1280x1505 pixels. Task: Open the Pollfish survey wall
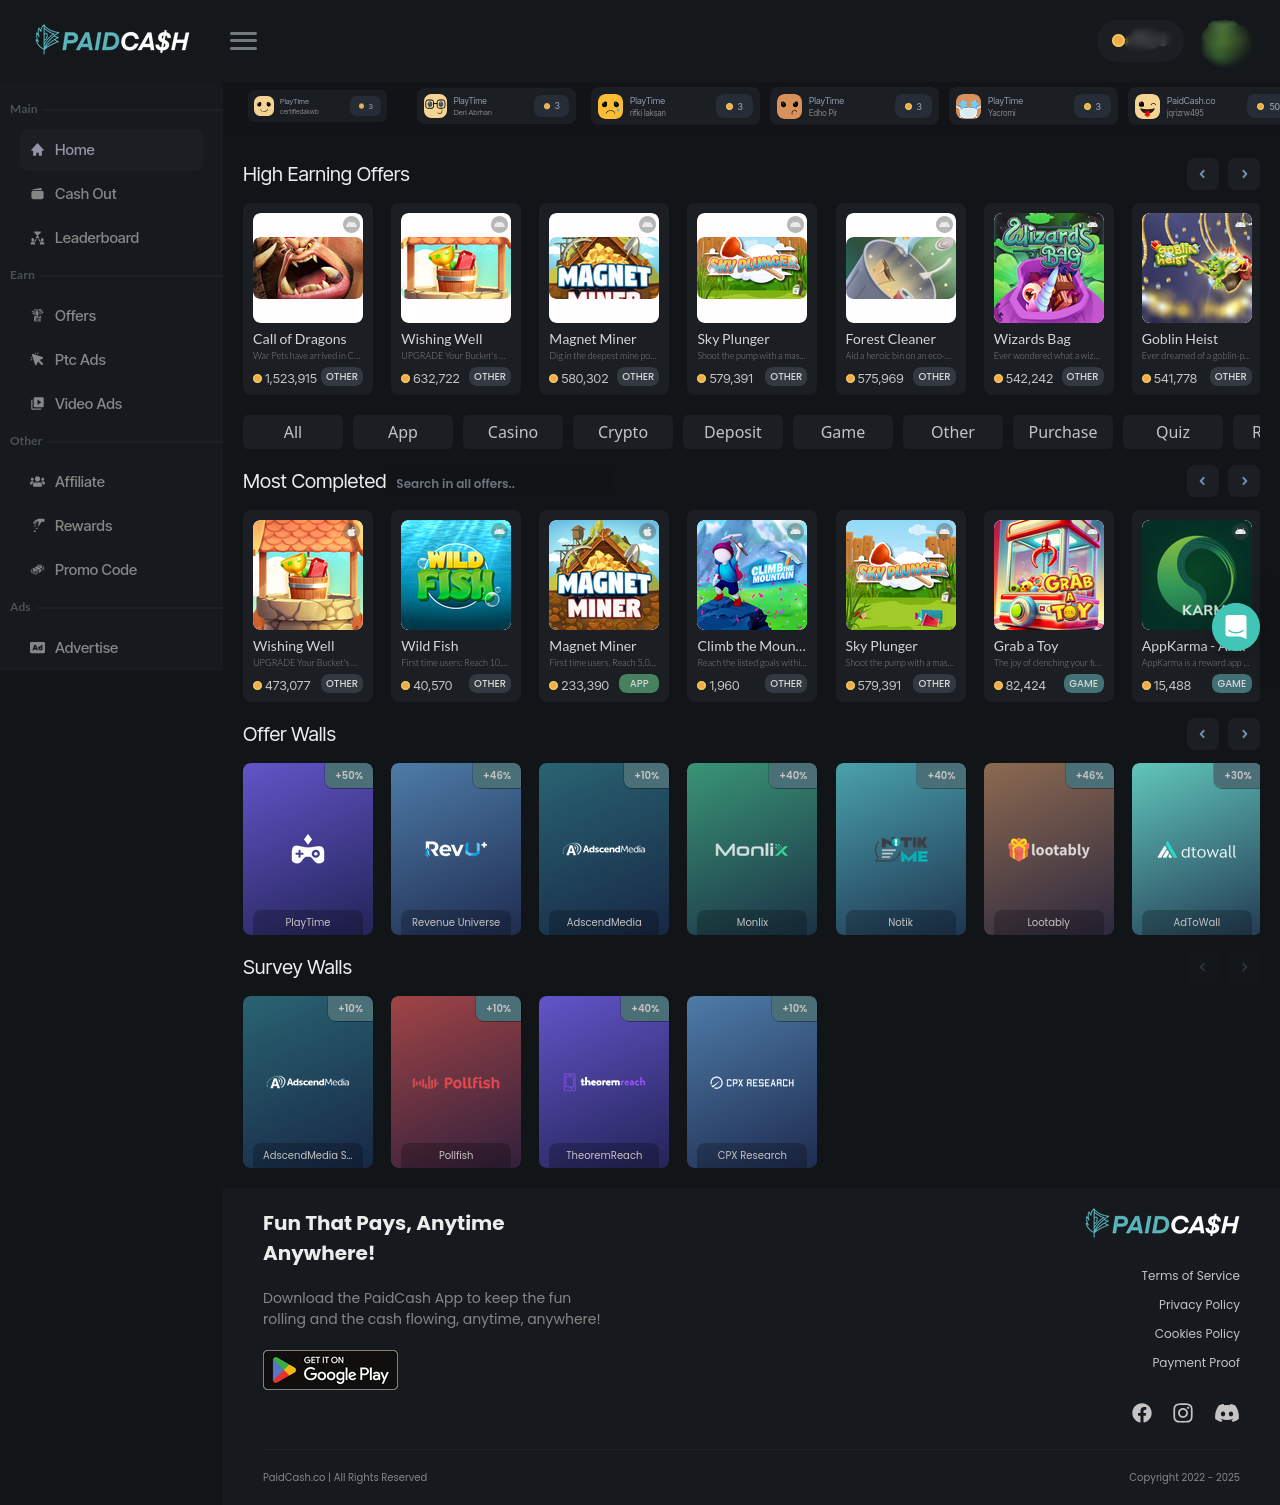coord(456,1082)
